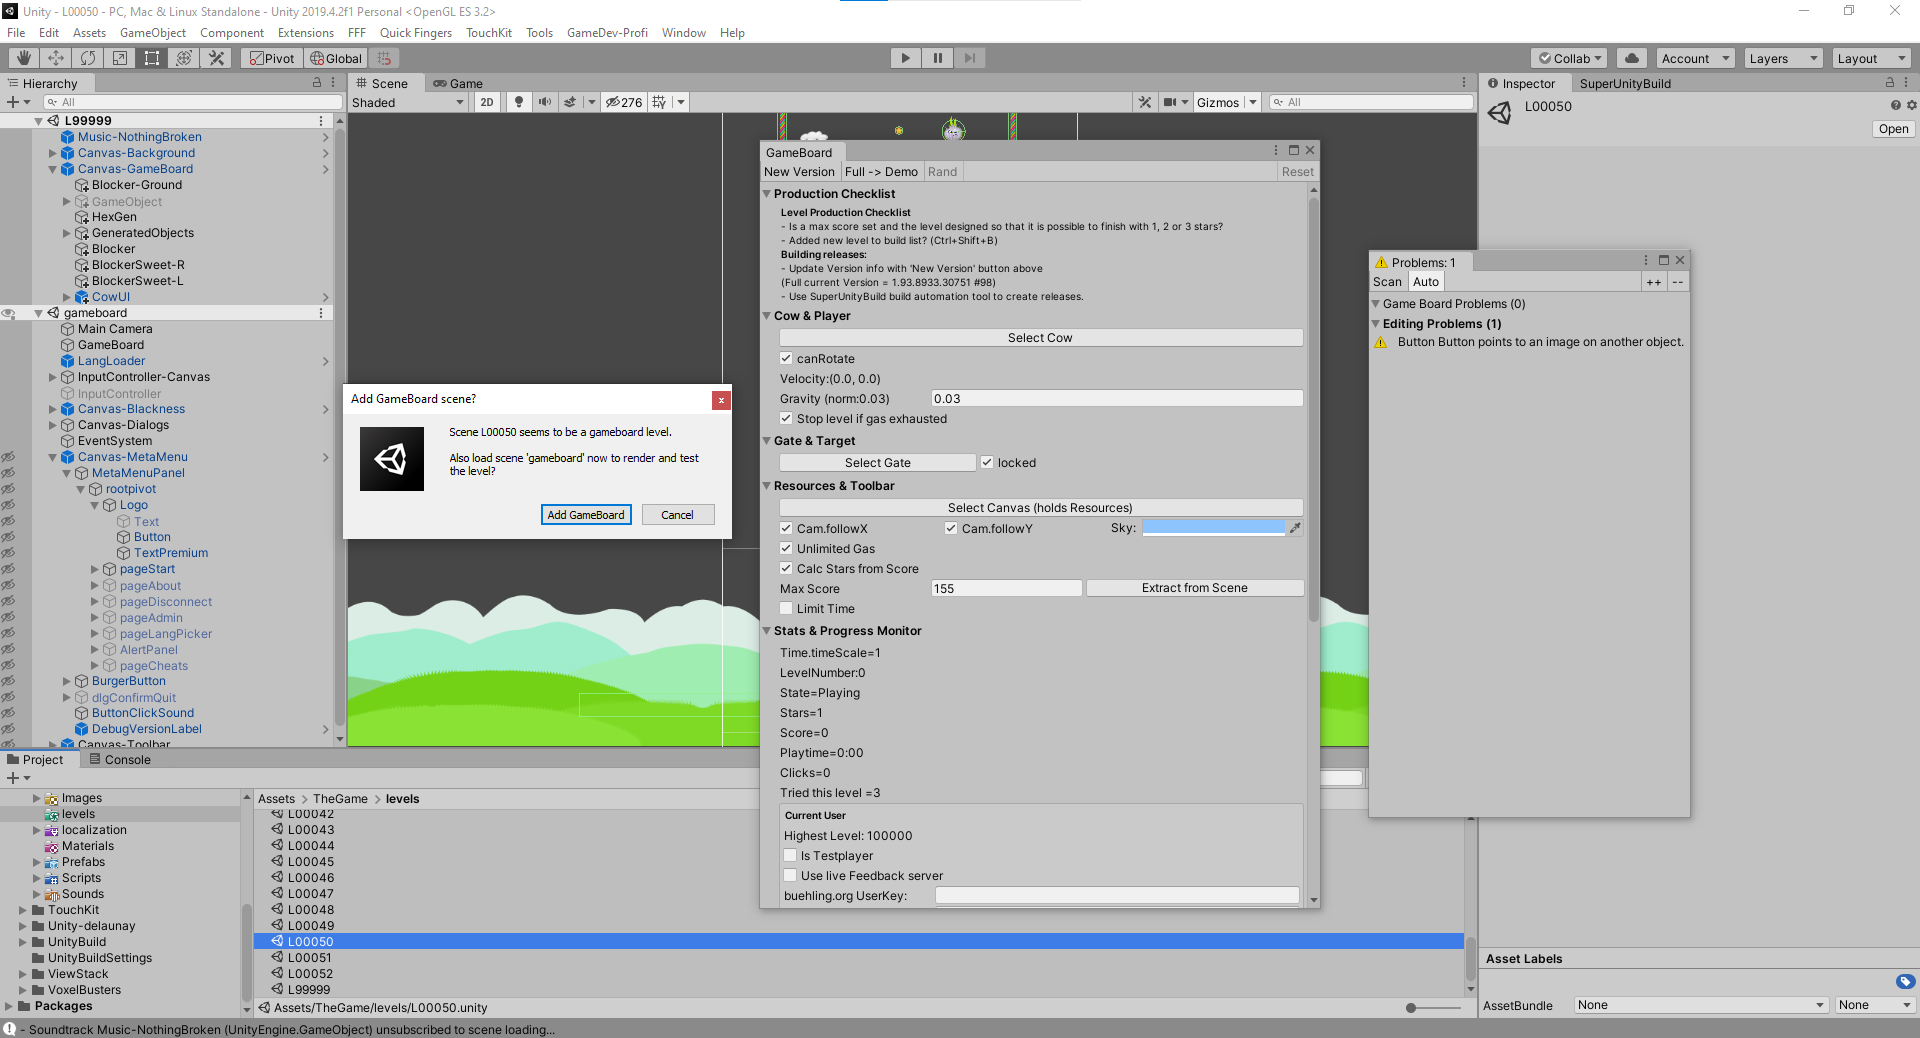The image size is (1920, 1038).
Task: Toggle Unlimited Gas checkbox
Action: (x=786, y=549)
